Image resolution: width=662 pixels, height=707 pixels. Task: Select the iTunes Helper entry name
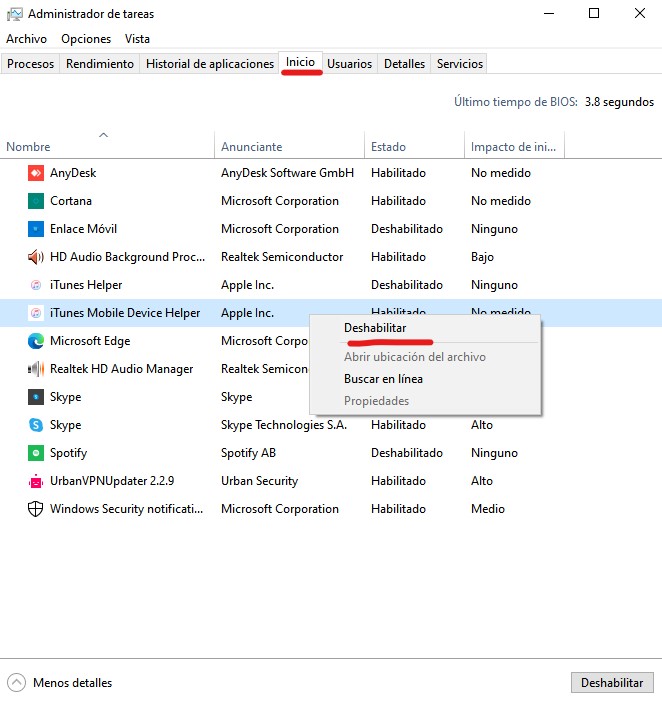pos(86,285)
